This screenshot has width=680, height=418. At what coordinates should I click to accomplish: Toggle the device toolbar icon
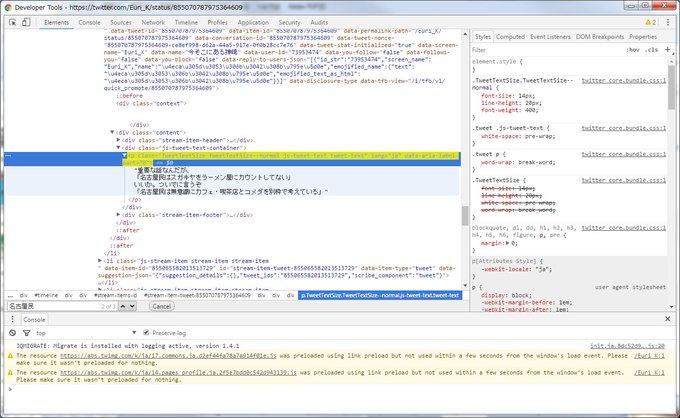[26, 22]
